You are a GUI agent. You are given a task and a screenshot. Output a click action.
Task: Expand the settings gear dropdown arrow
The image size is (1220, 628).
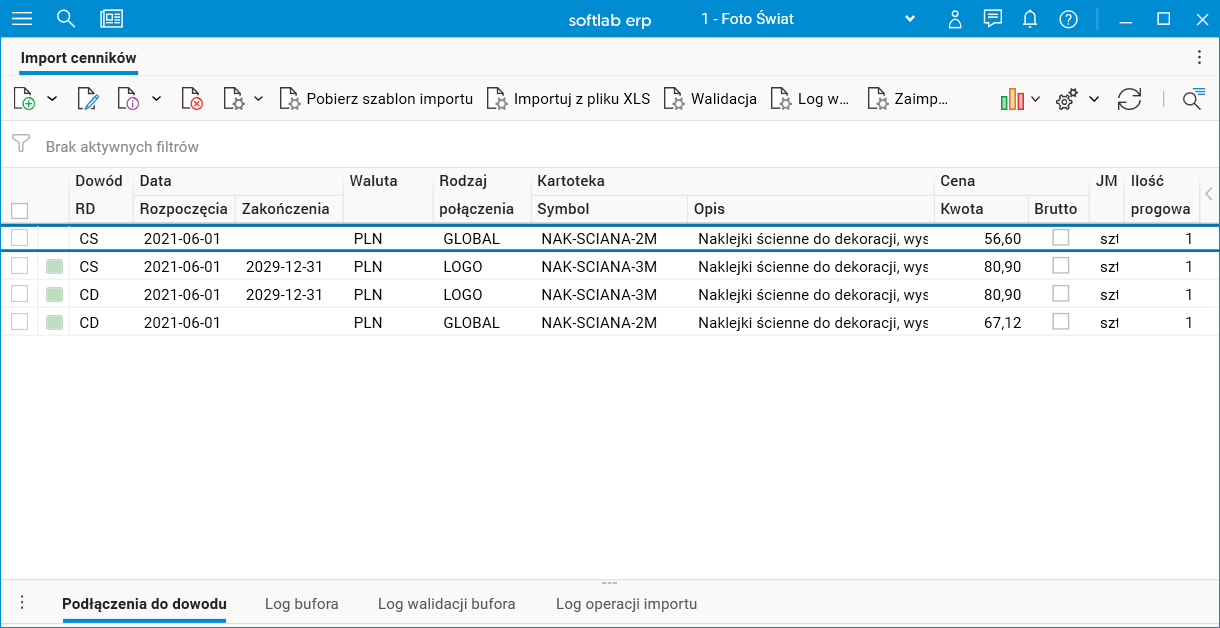(1094, 99)
